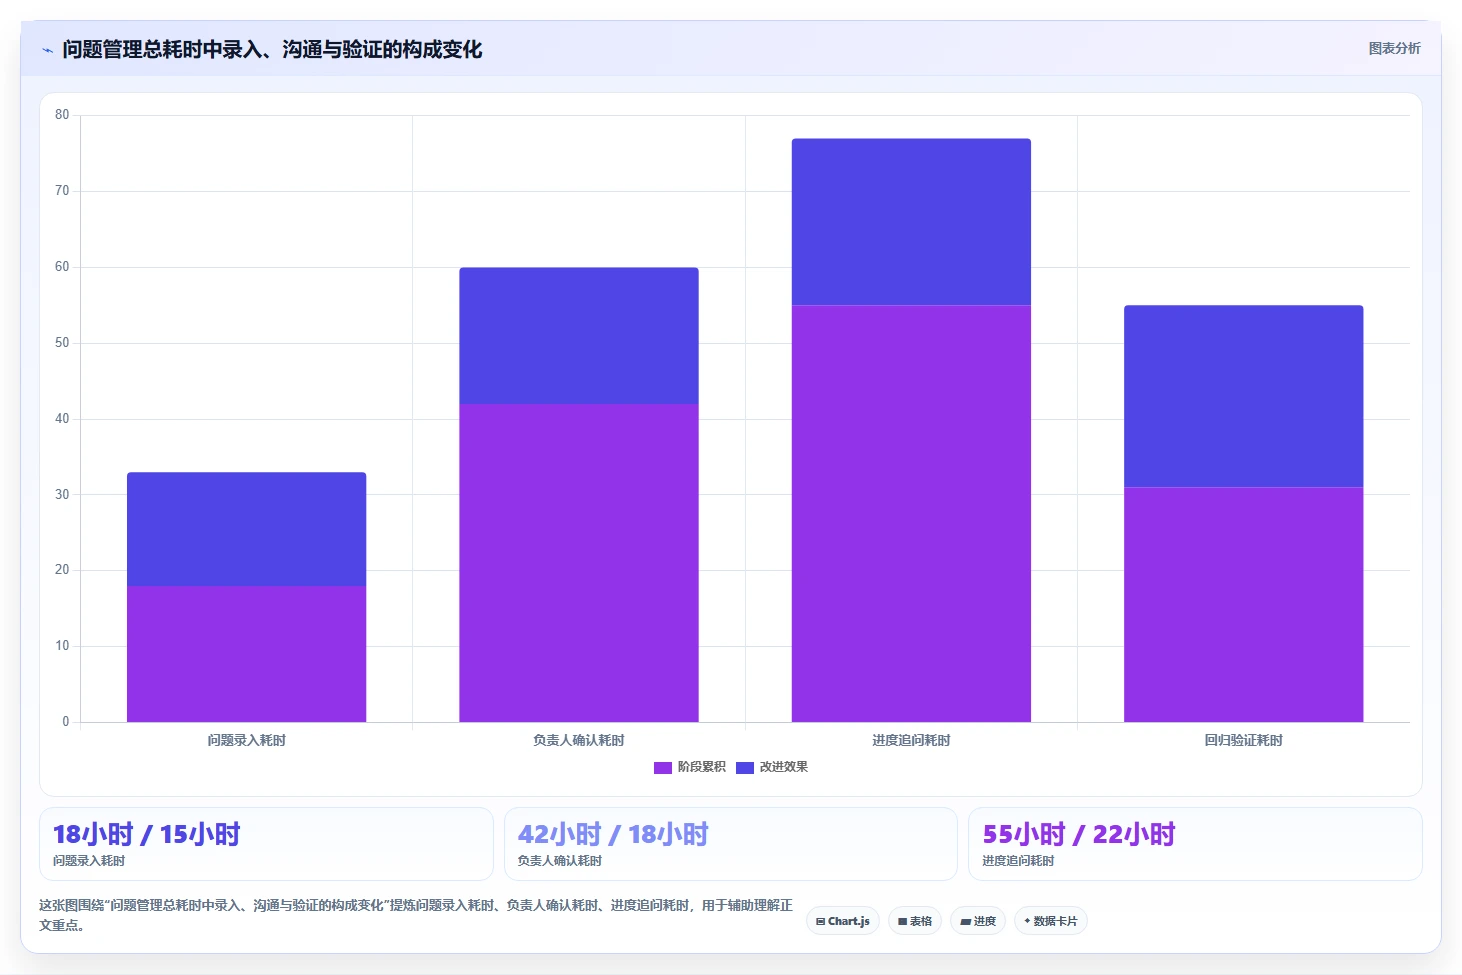1462x975 pixels.
Task: Click the 问题录入耗时 x-axis label
Action: (x=246, y=740)
